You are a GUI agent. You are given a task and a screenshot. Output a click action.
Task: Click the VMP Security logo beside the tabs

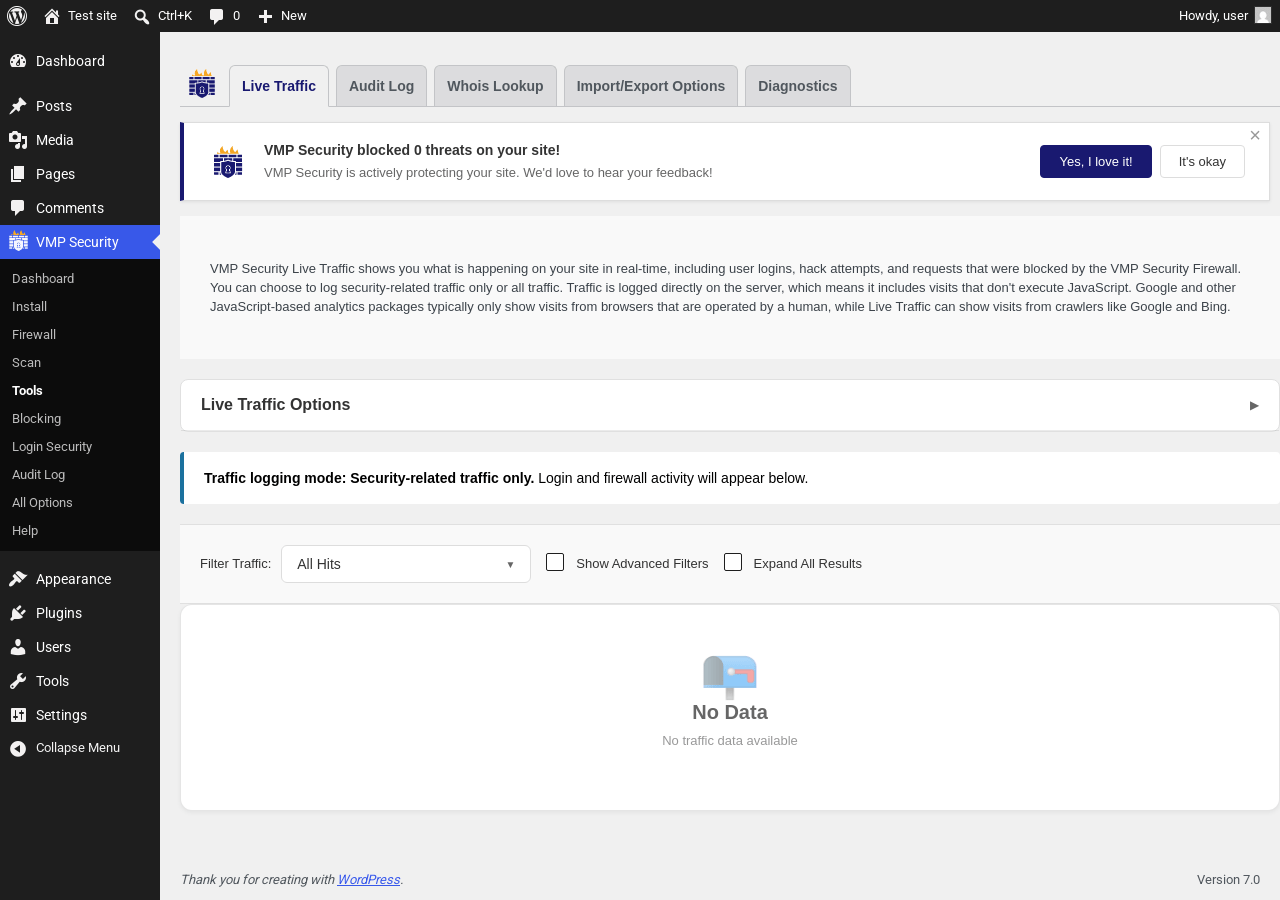click(x=202, y=84)
